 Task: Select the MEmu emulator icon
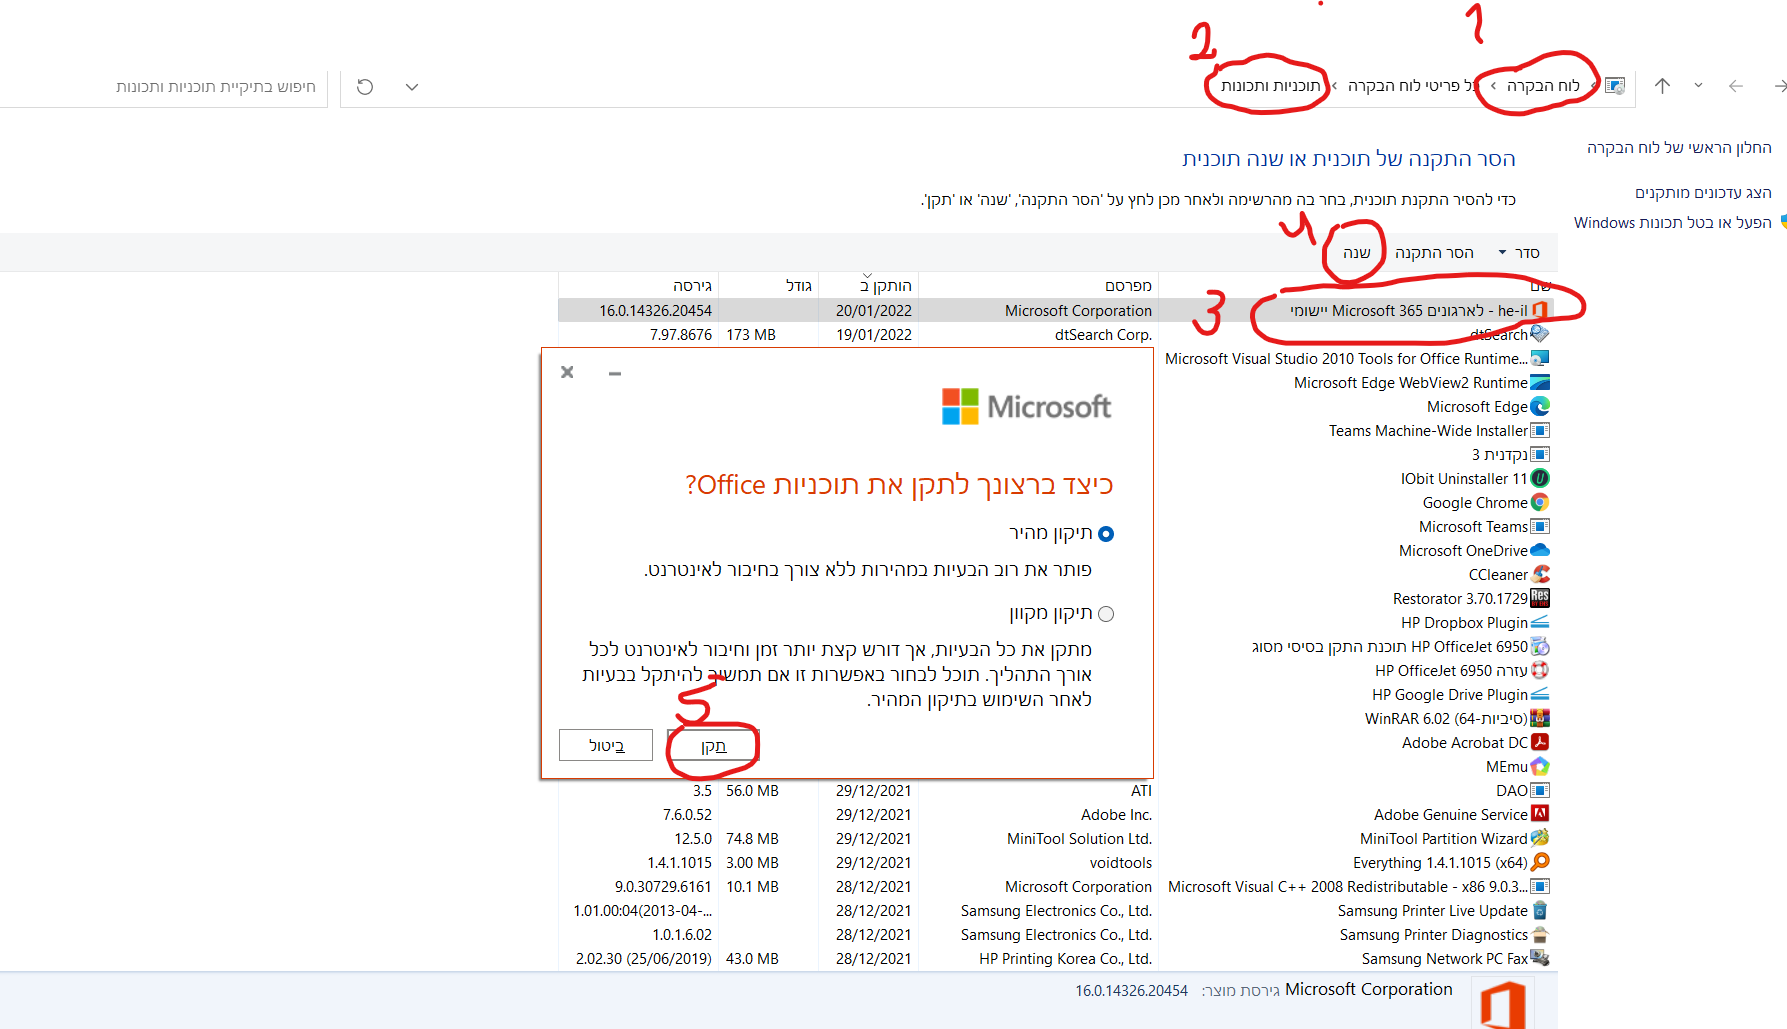1540,766
